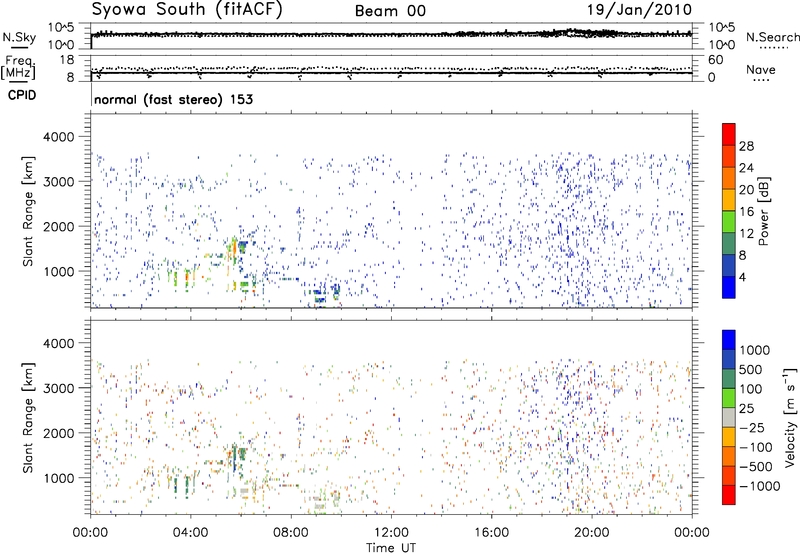Viewport: 800px width, 554px height.
Task: Click the red bottom segment of Velocity colorbar
Action: point(729,495)
